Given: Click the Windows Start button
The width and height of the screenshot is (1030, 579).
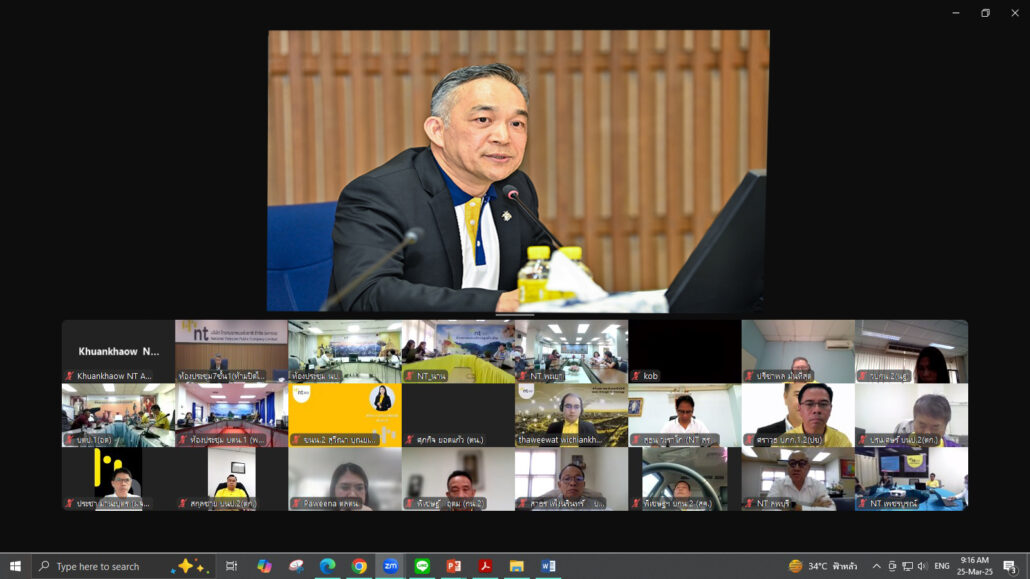Looking at the screenshot, I should (15, 566).
